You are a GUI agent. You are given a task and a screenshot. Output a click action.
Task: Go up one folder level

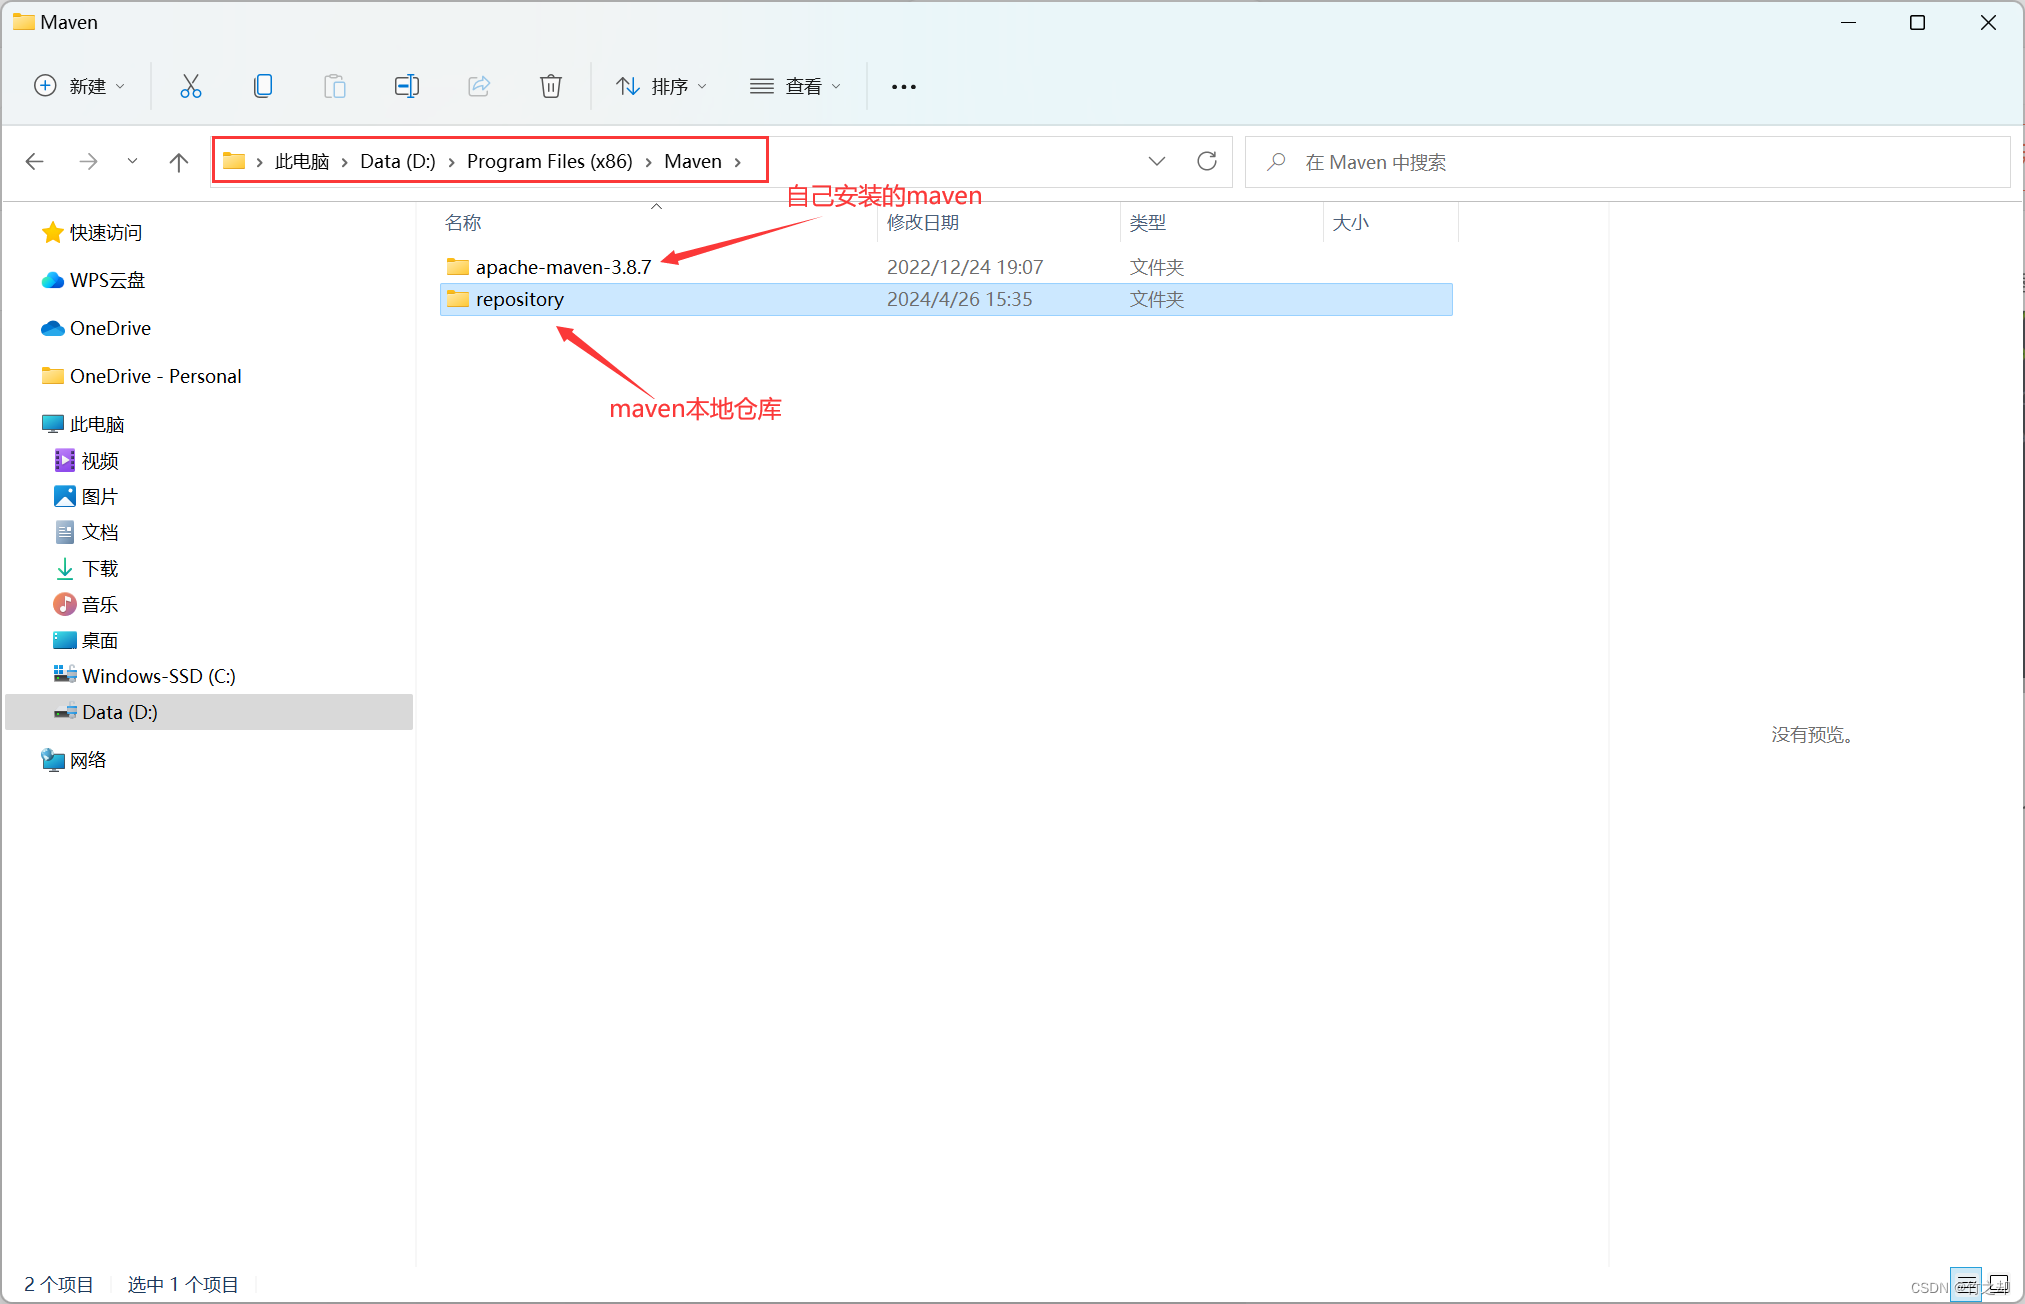178,161
